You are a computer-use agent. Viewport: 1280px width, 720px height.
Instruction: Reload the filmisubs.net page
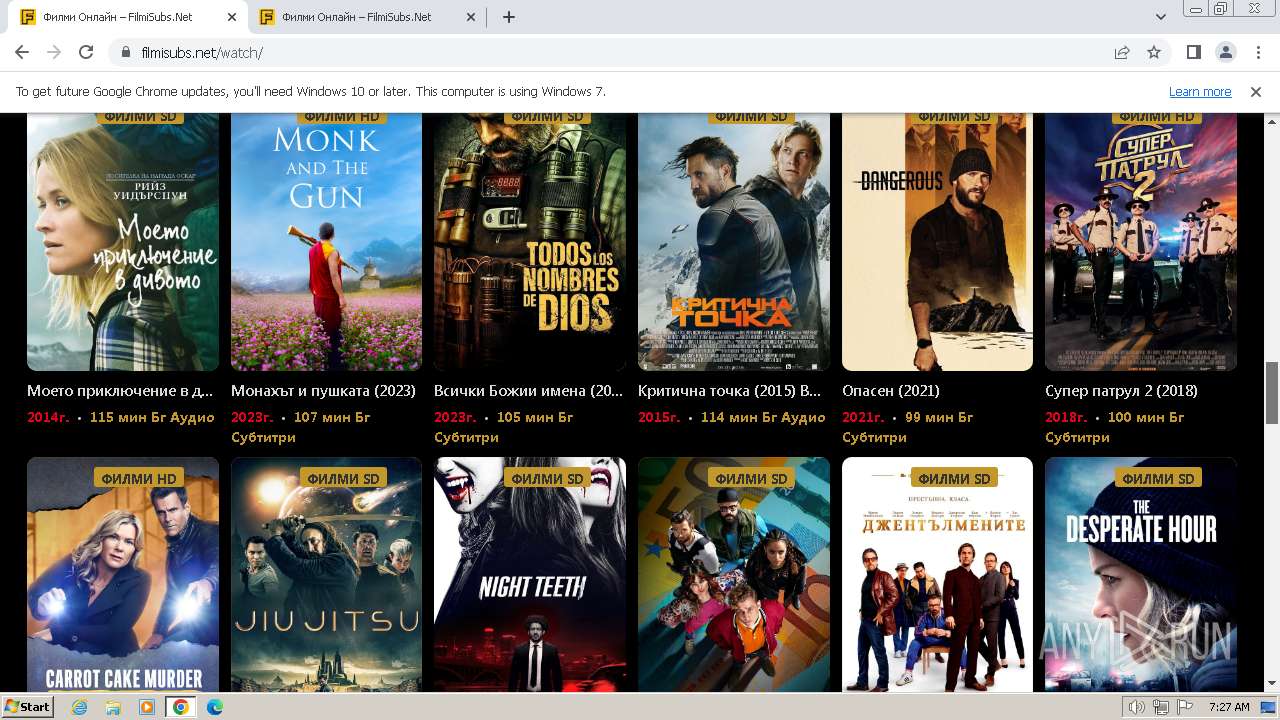[x=86, y=53]
